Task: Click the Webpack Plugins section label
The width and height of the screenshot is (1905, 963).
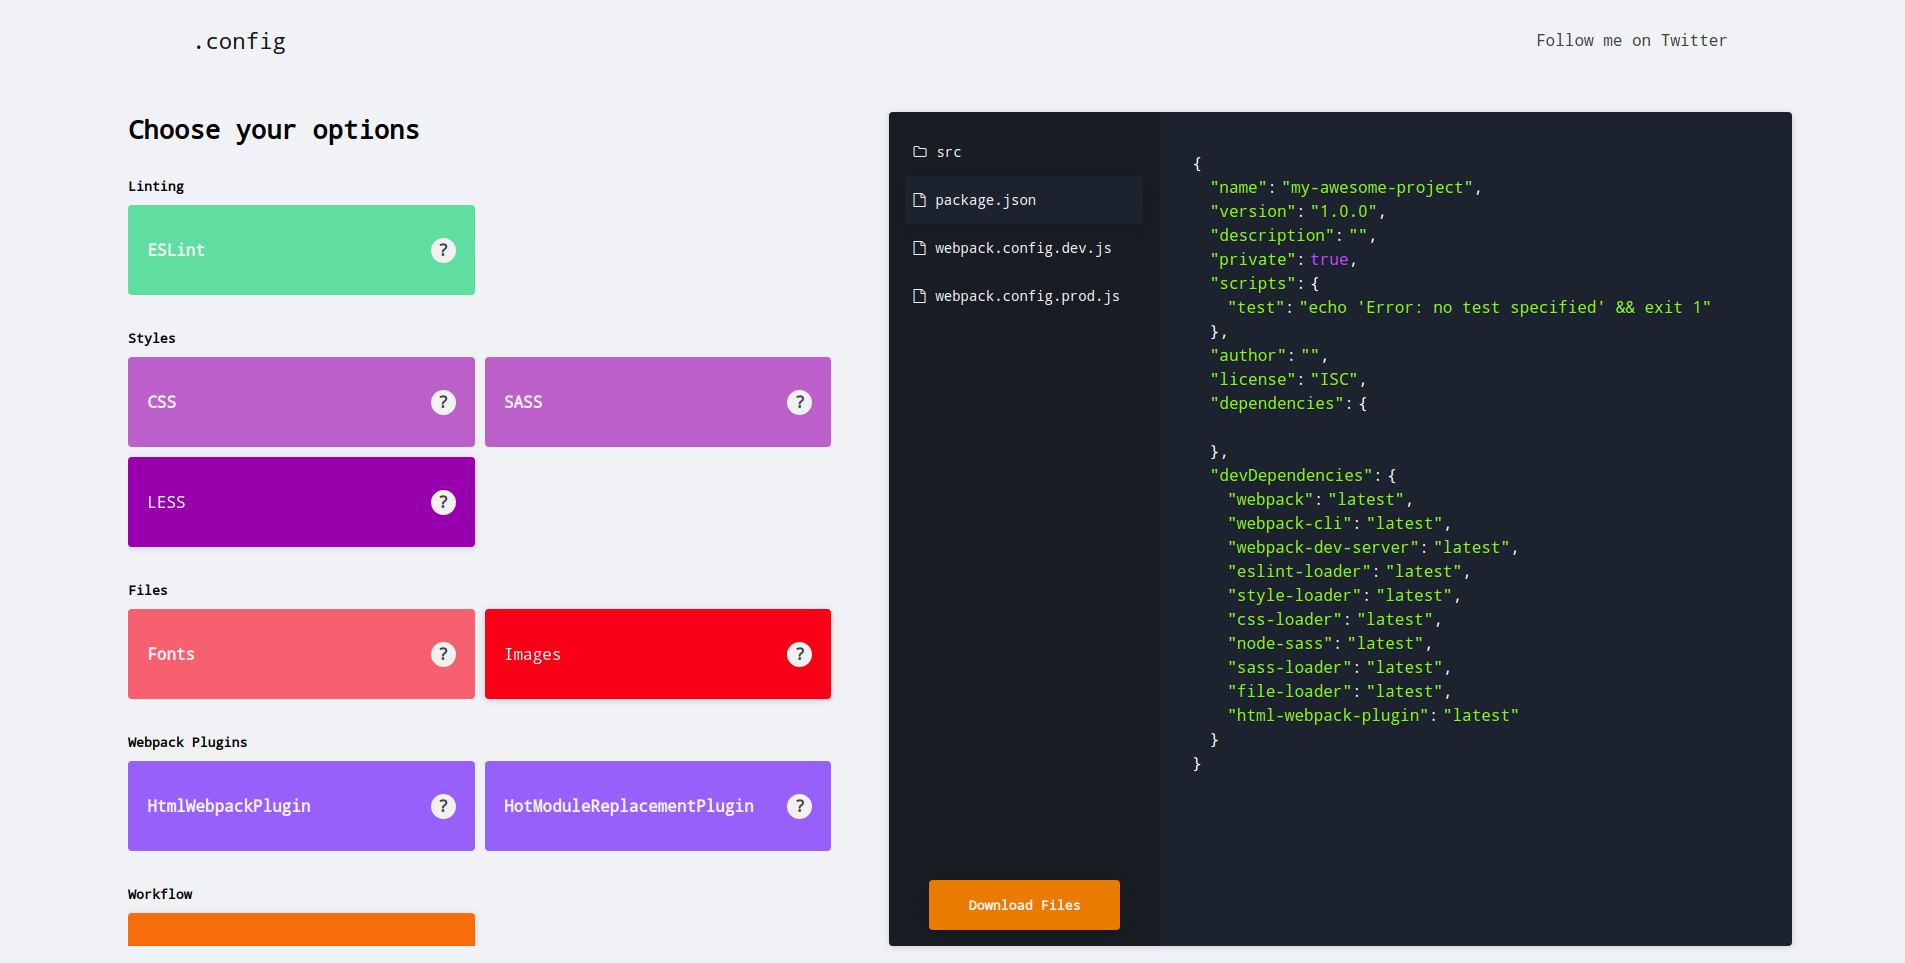Action: coord(188,742)
